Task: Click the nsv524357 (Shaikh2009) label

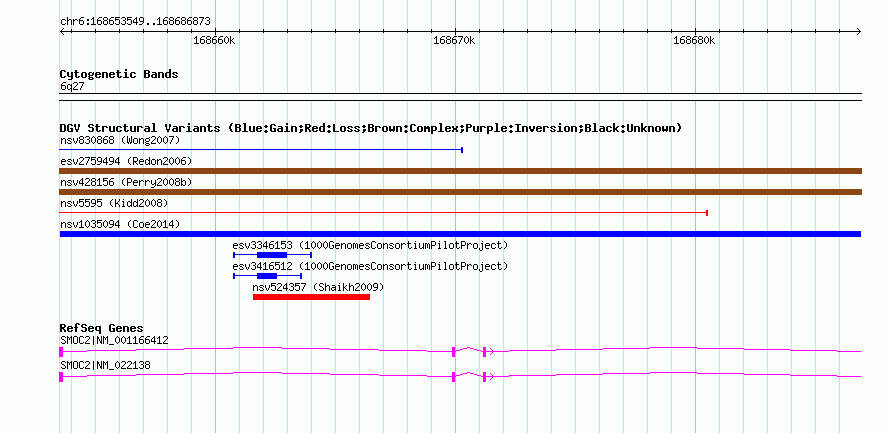Action: [x=318, y=287]
